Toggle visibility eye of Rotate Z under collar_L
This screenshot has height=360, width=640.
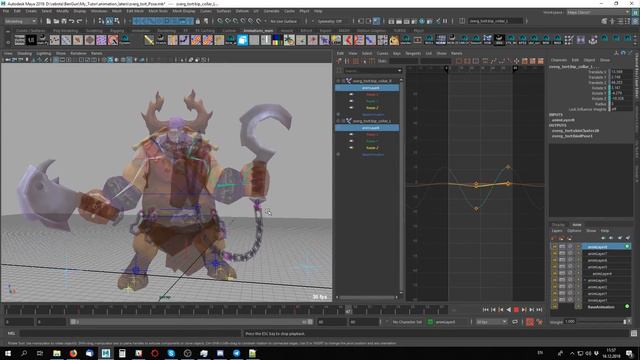pyautogui.click(x=351, y=148)
